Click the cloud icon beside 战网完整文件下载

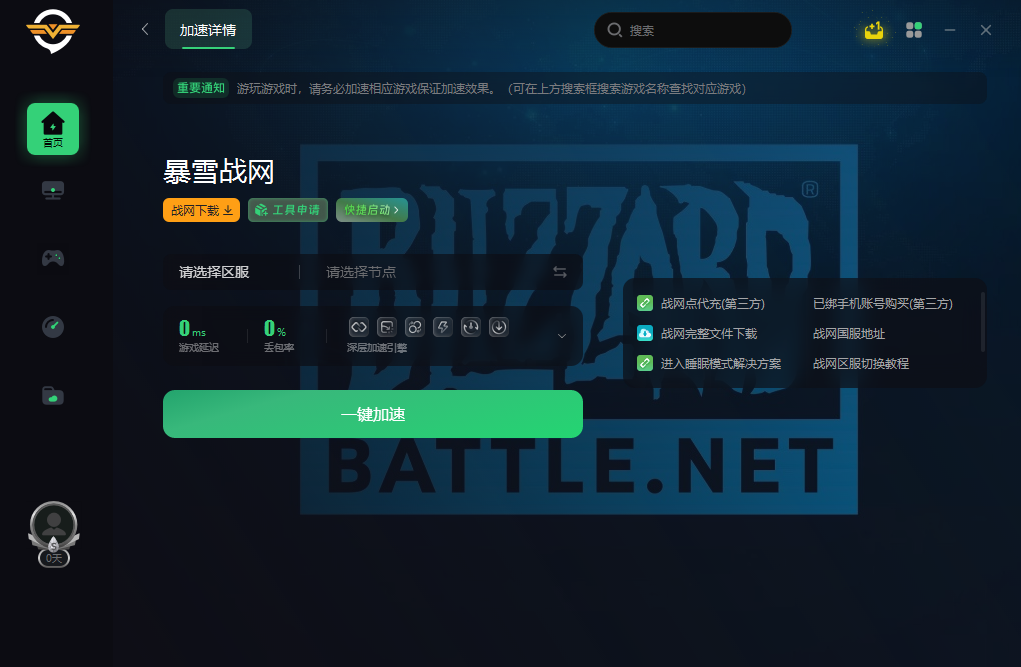(x=645, y=333)
